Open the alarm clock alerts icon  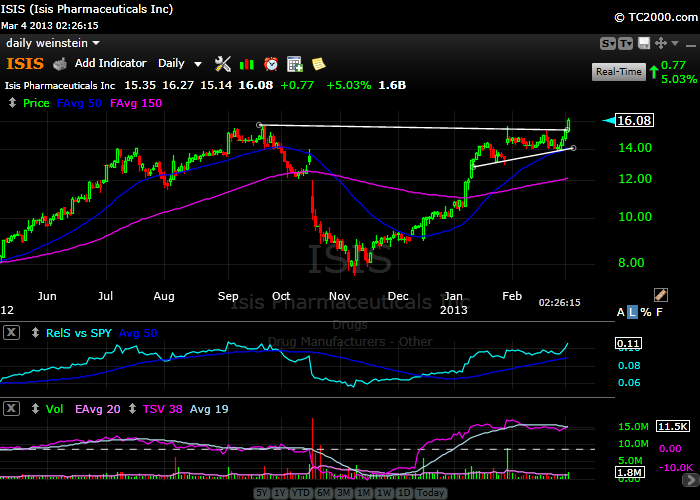pyautogui.click(x=271, y=64)
